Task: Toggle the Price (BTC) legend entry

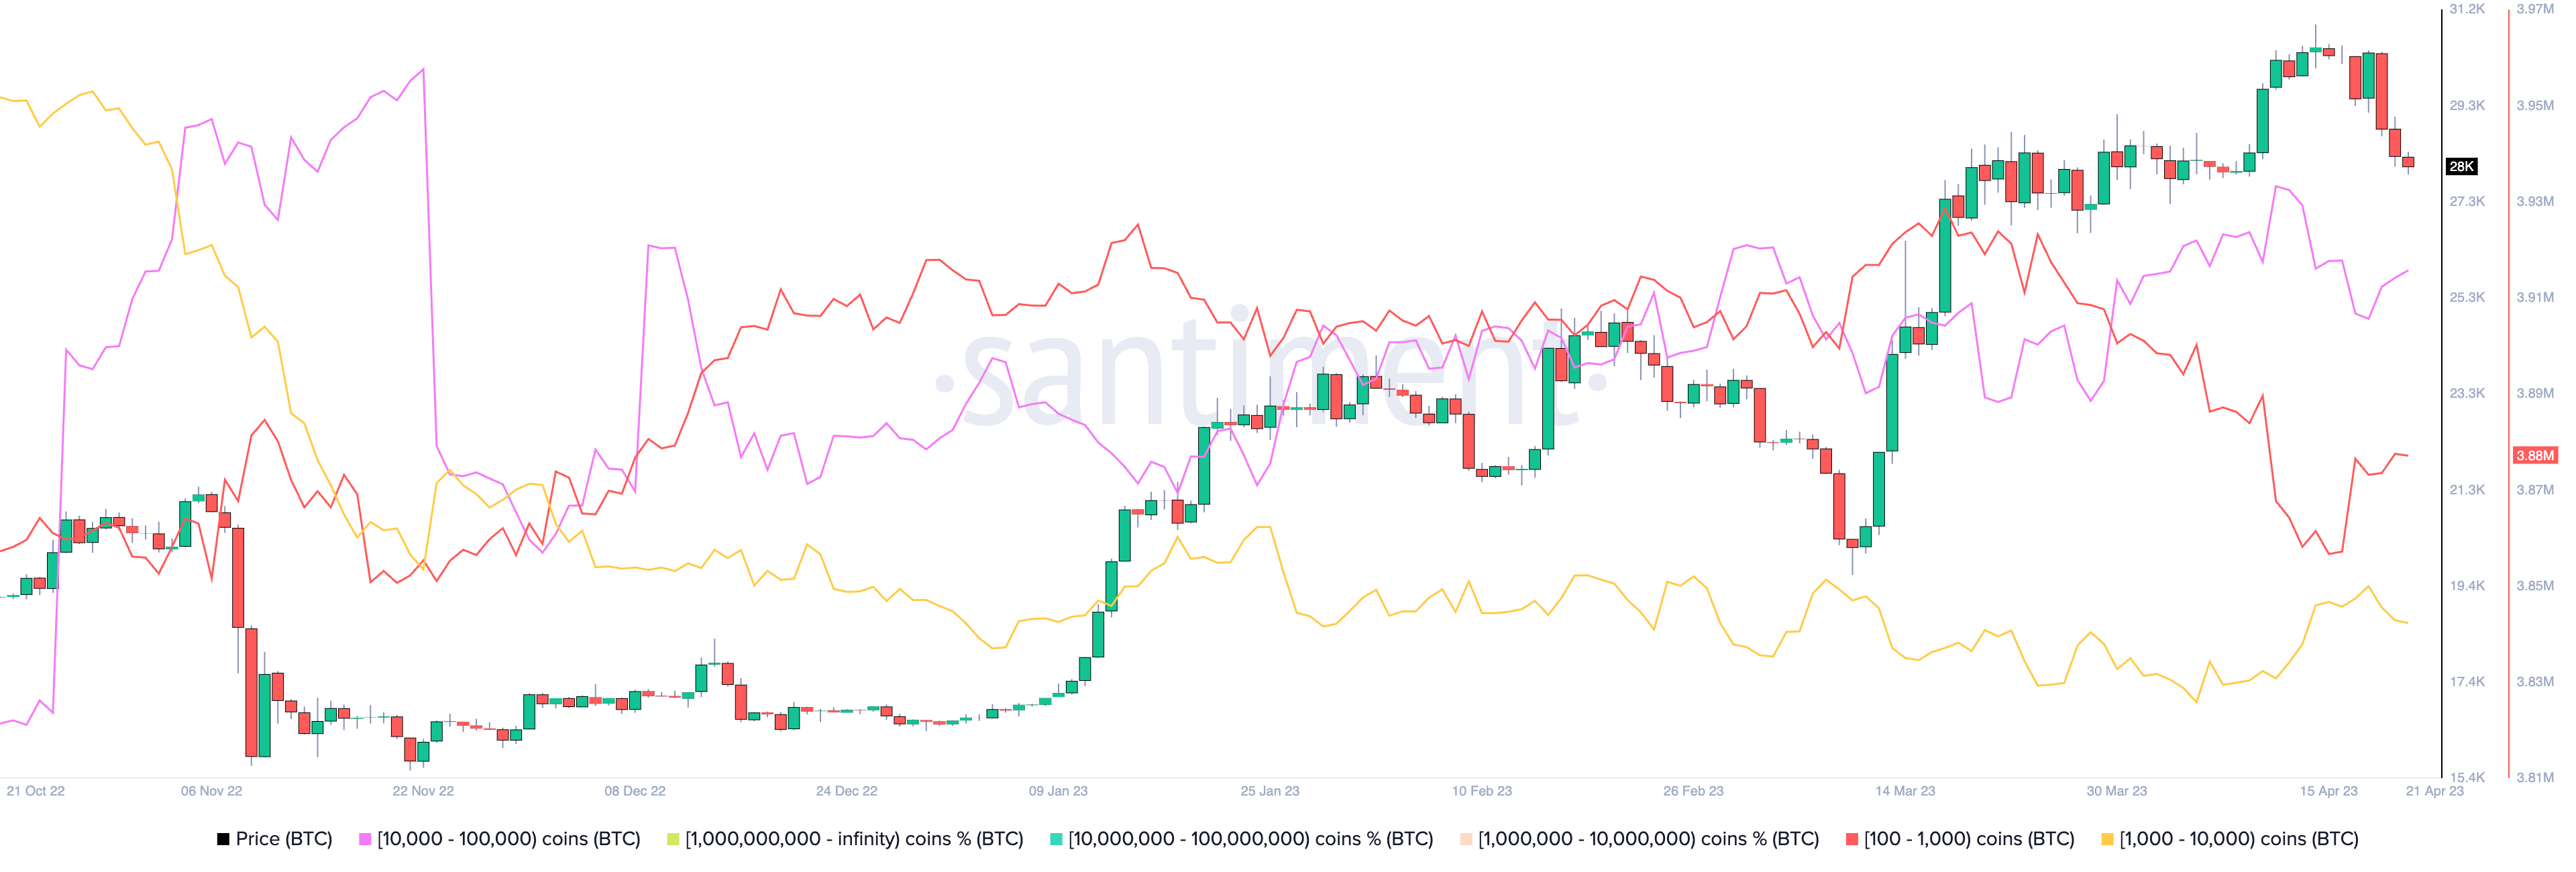Action: (283, 839)
